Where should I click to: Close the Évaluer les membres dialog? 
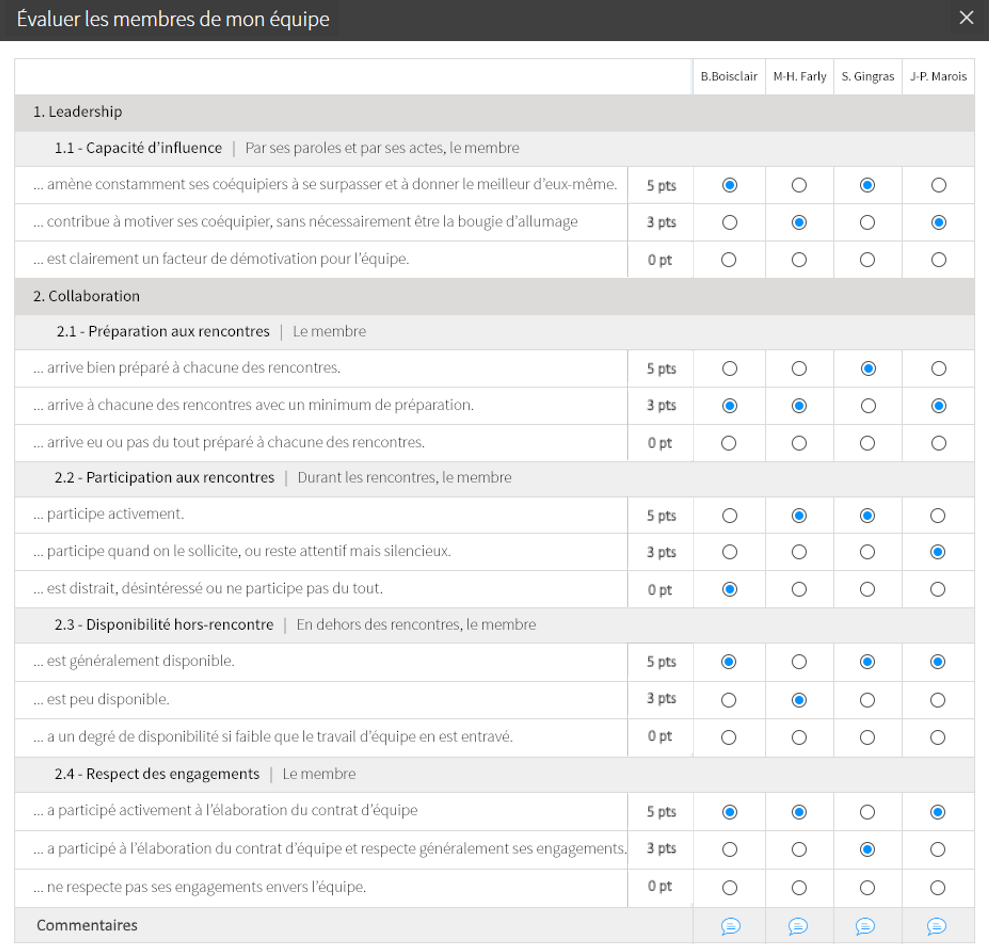(x=966, y=18)
